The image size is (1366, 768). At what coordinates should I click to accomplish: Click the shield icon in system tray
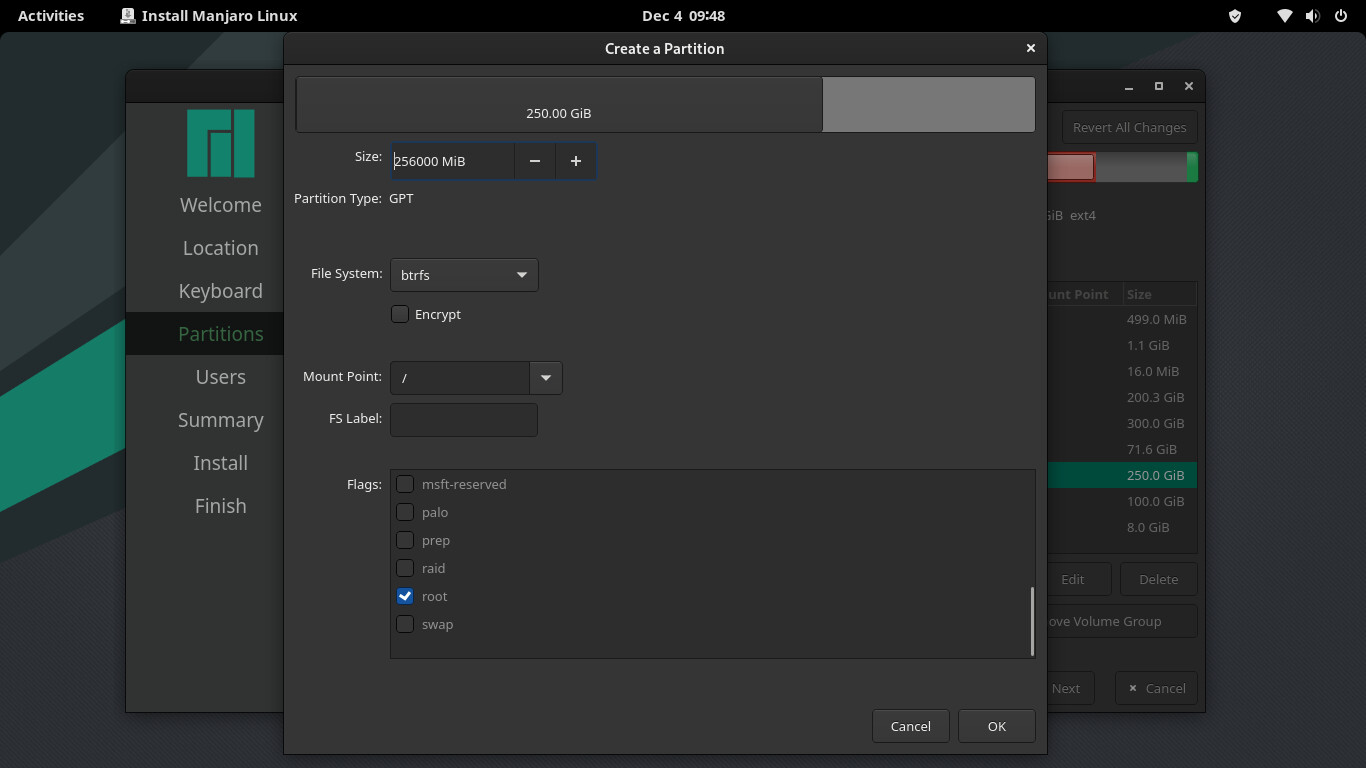point(1235,16)
